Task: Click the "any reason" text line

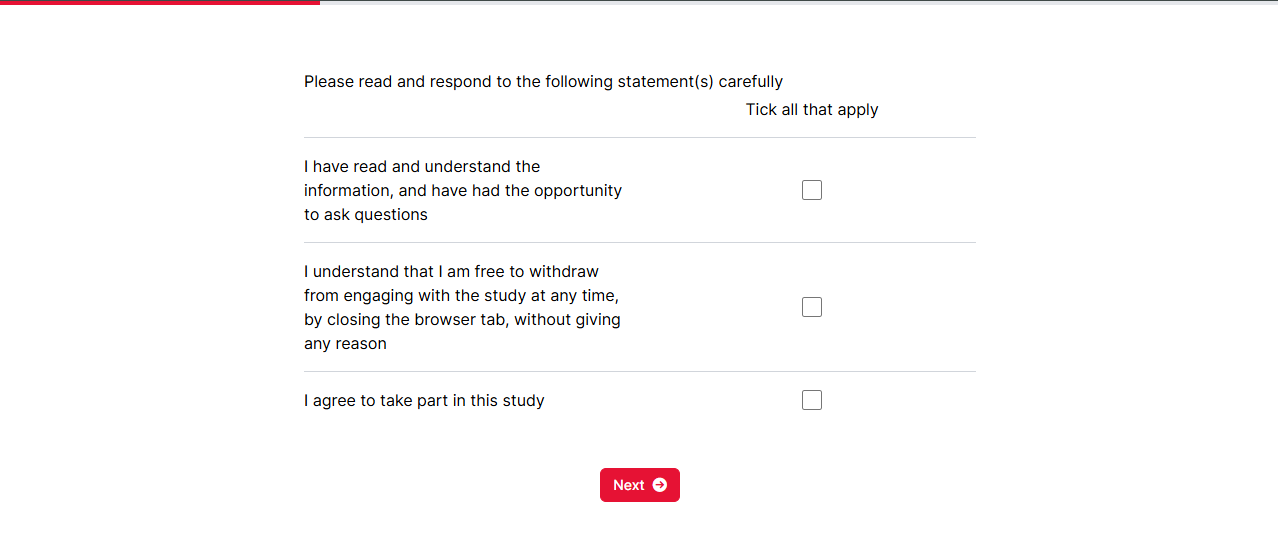Action: 345,343
